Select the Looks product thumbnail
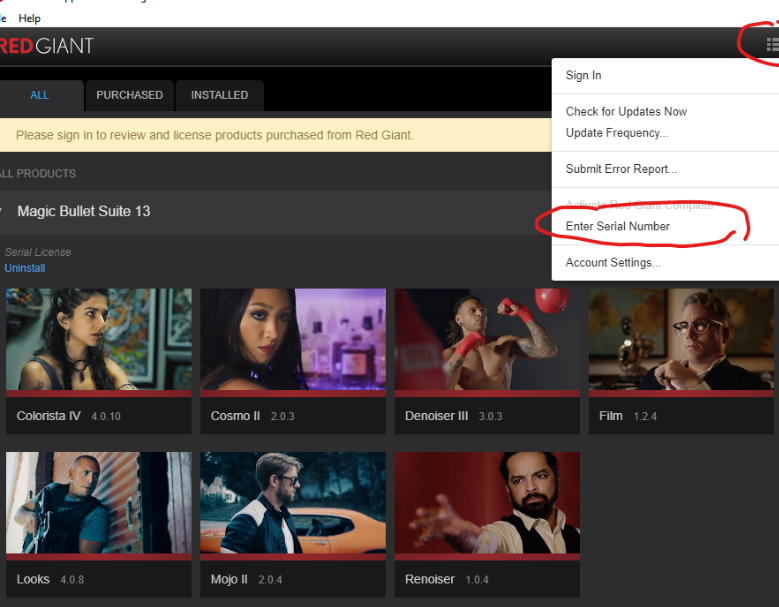This screenshot has width=779, height=607. point(98,505)
